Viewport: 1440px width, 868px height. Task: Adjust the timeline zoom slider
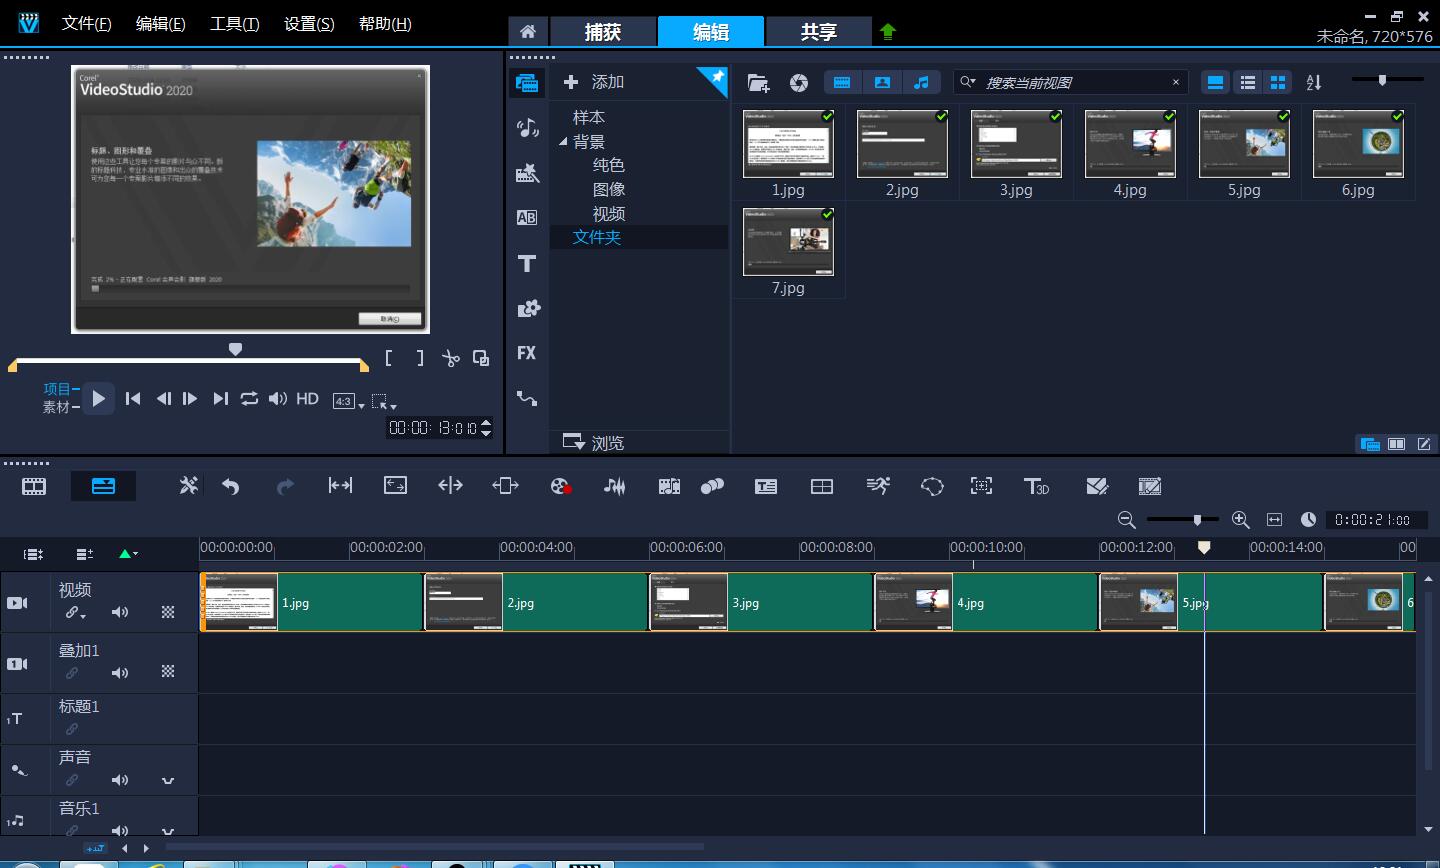tap(1197, 520)
